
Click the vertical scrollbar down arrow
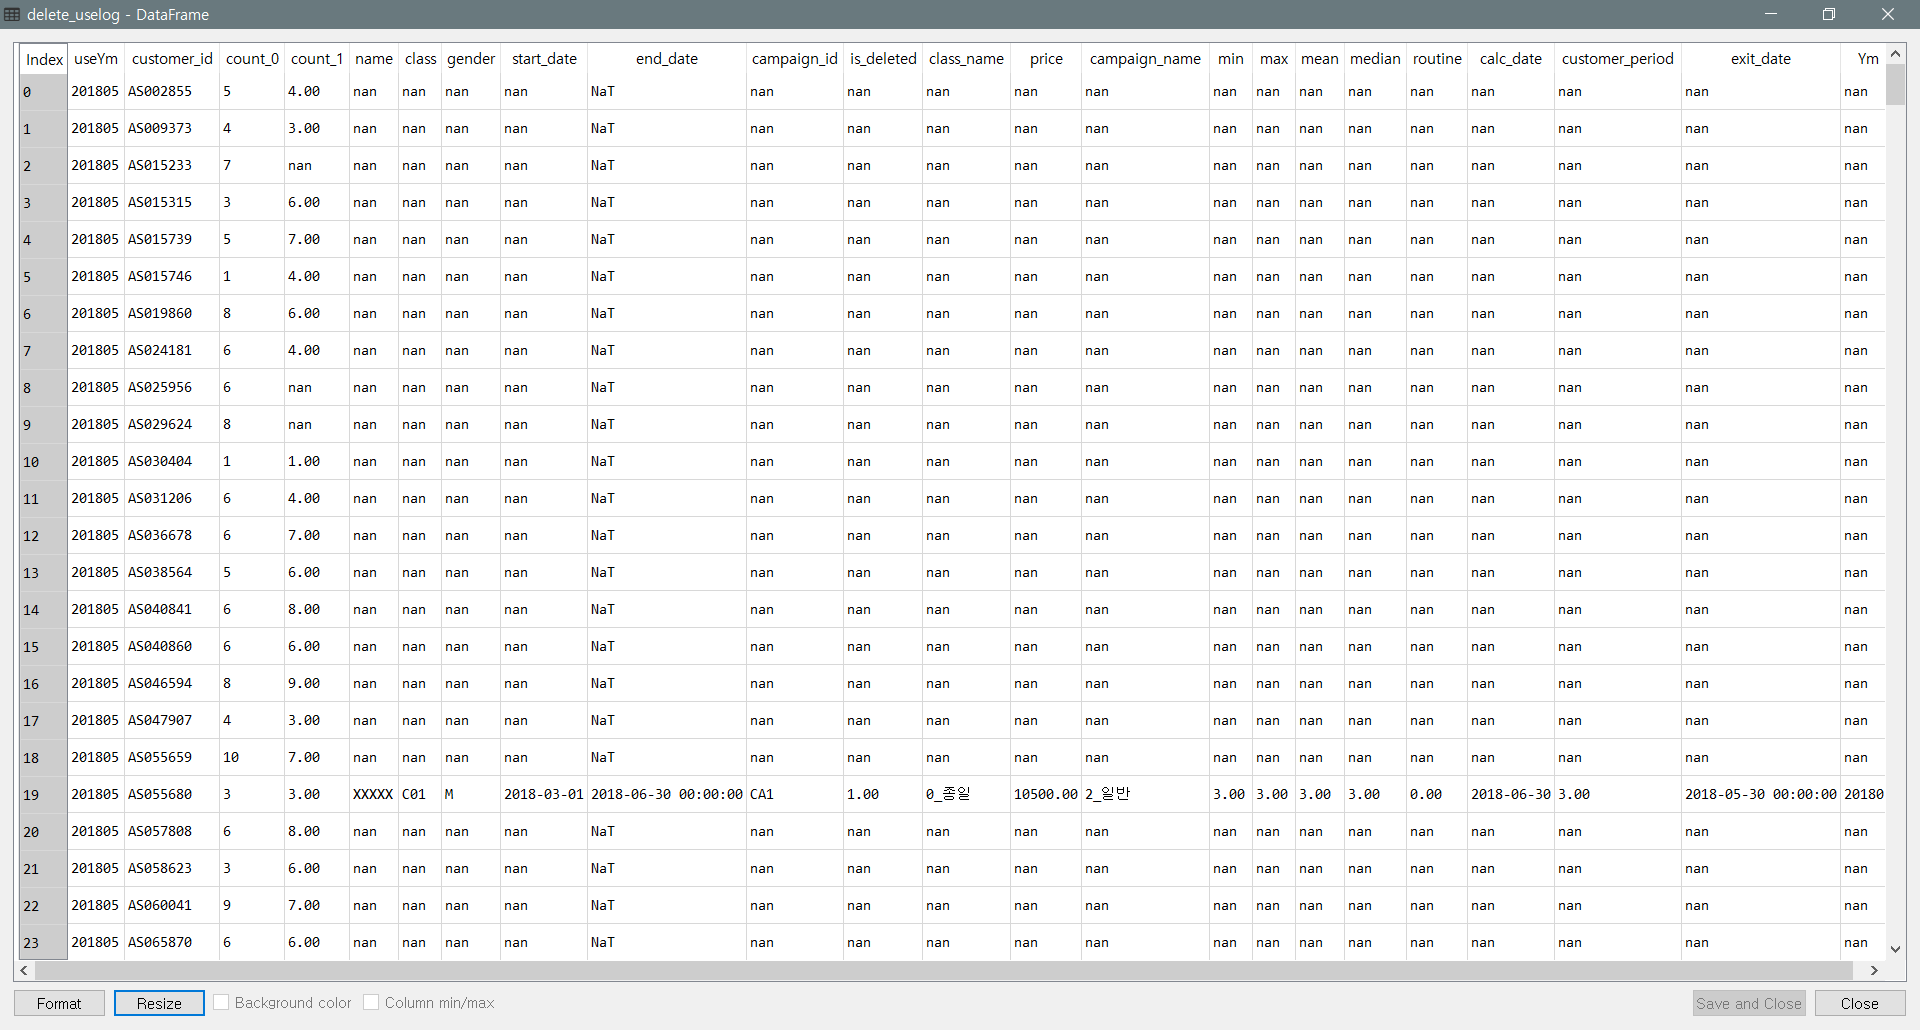(1895, 949)
